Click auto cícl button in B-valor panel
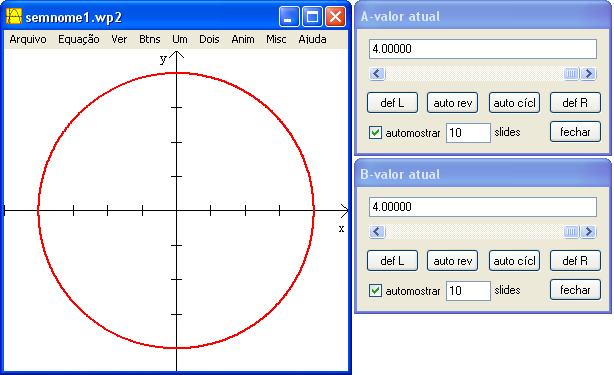This screenshot has width=614, height=375. 514,261
